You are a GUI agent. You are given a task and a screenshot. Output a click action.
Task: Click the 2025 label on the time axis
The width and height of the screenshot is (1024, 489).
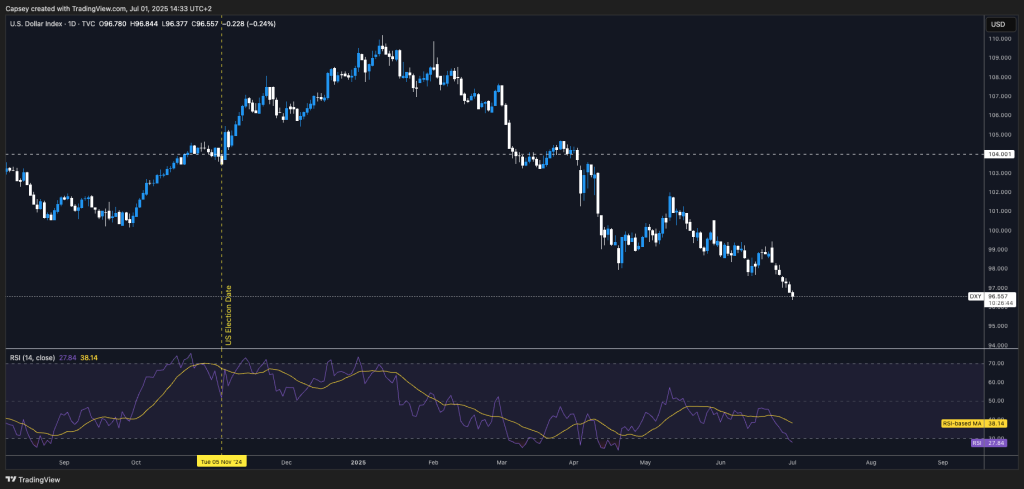(x=358, y=463)
